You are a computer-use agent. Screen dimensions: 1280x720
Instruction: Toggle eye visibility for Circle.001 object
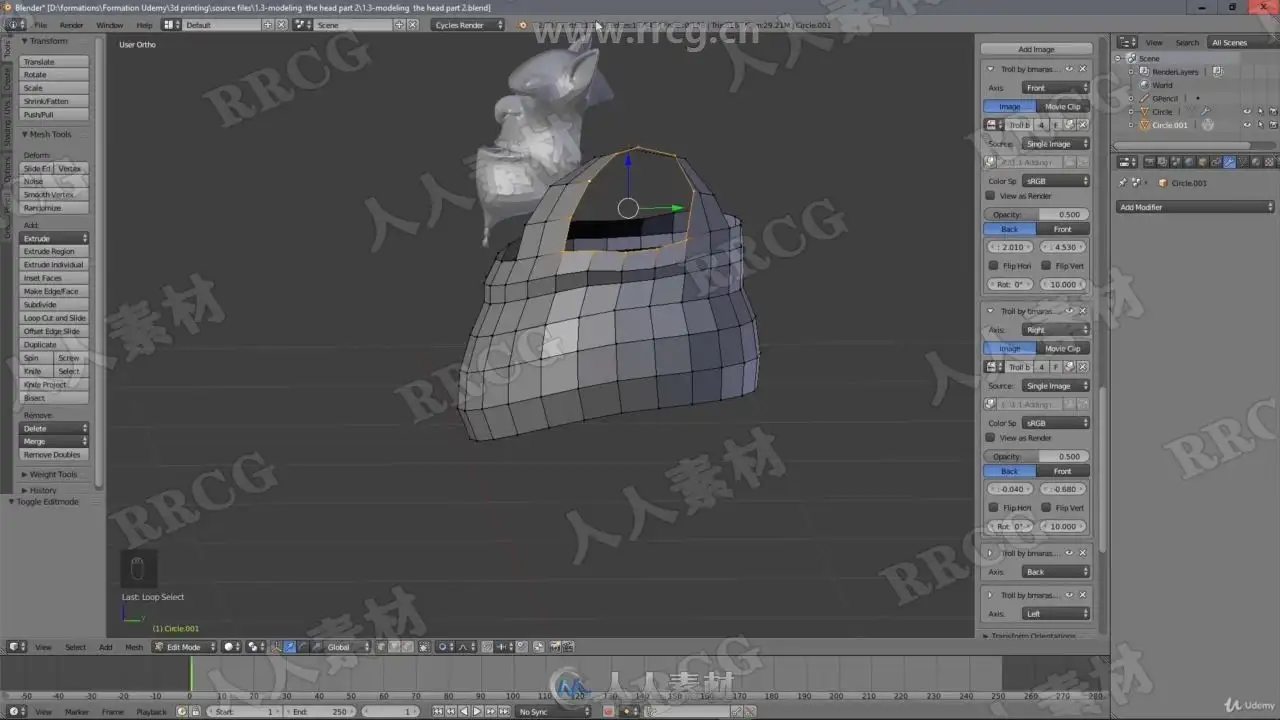pyautogui.click(x=1247, y=125)
